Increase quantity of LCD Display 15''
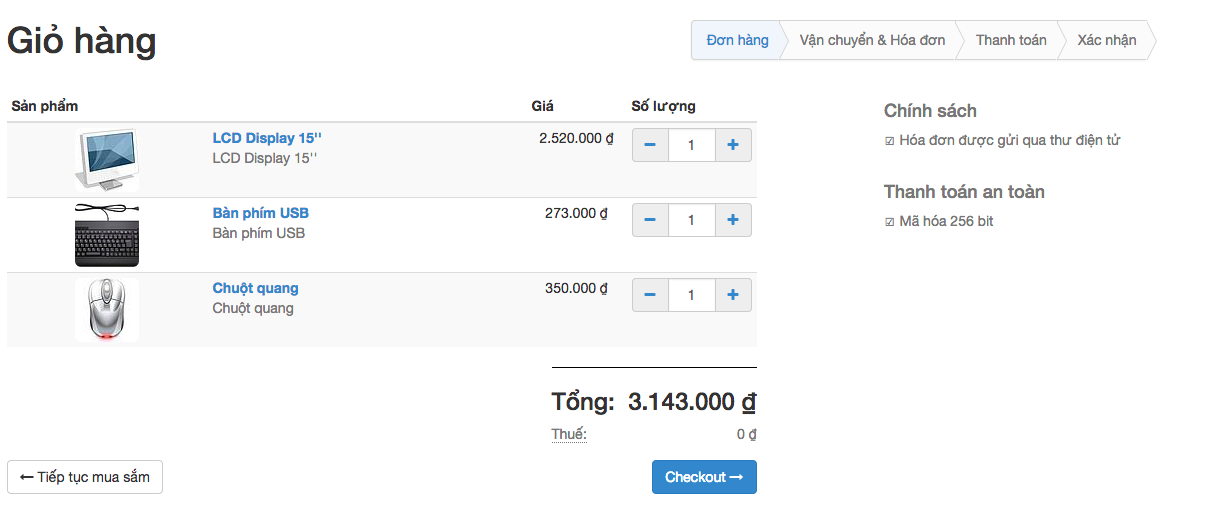This screenshot has width=1214, height=519. [733, 145]
